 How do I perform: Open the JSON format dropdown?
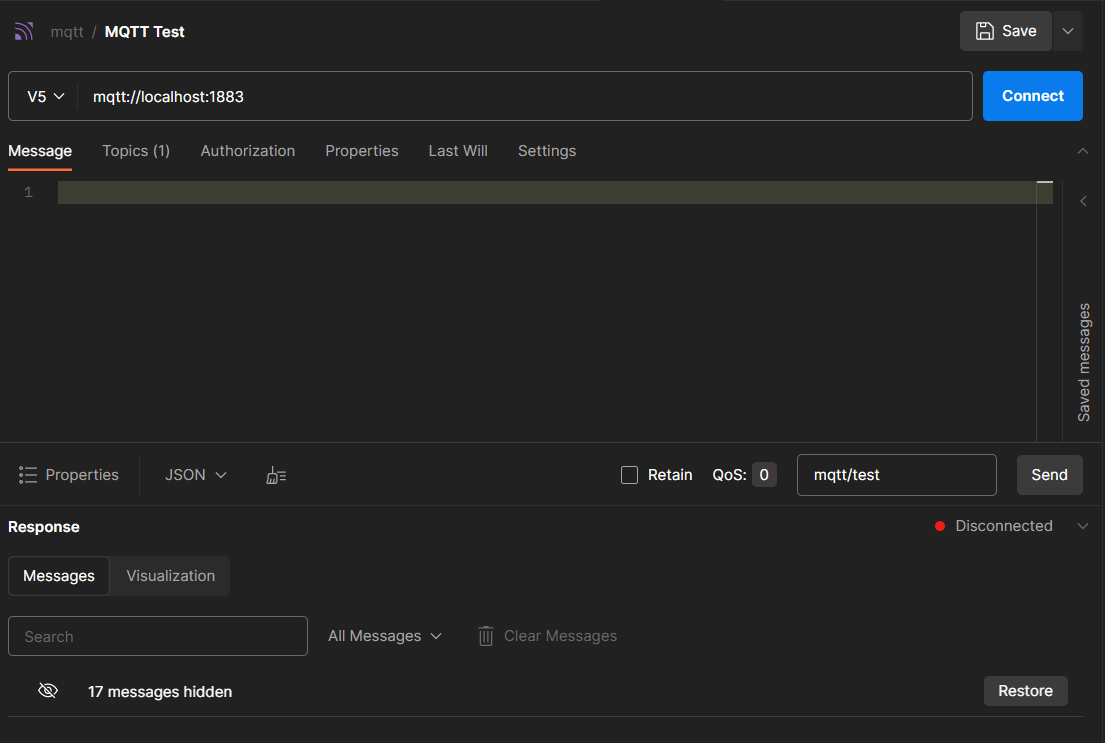click(195, 475)
